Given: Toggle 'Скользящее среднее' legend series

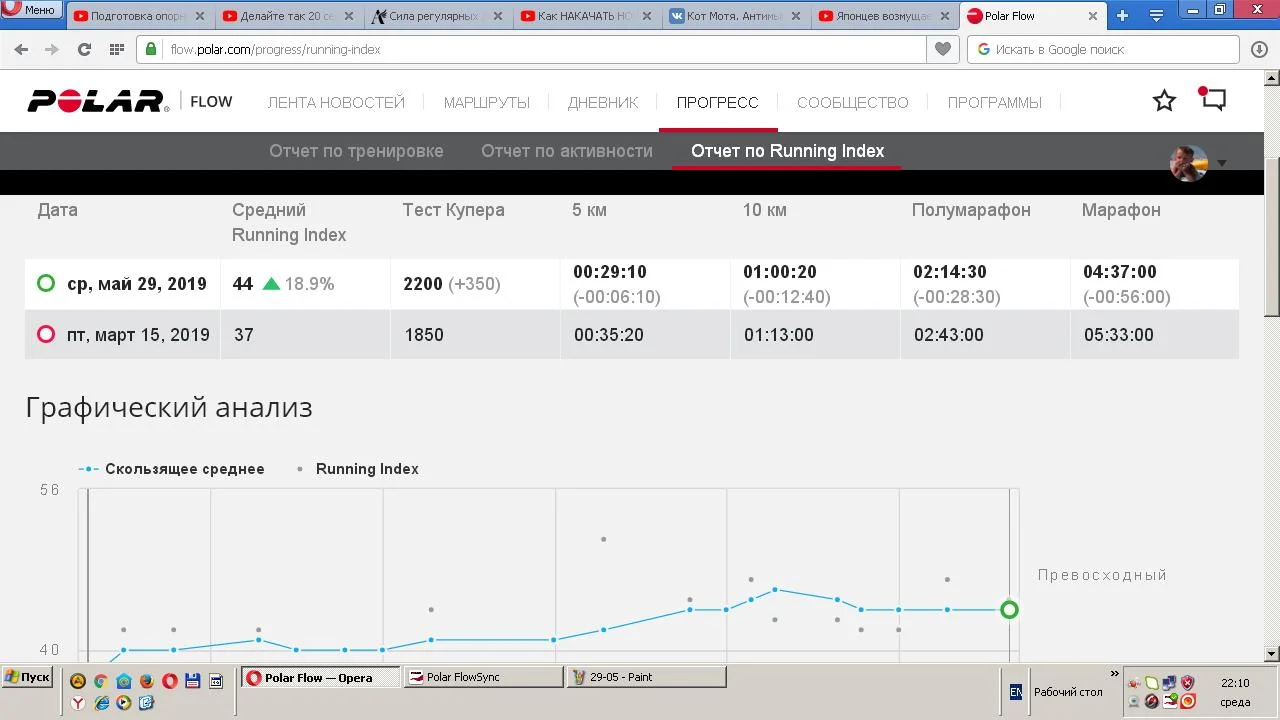Looking at the screenshot, I should (x=172, y=469).
